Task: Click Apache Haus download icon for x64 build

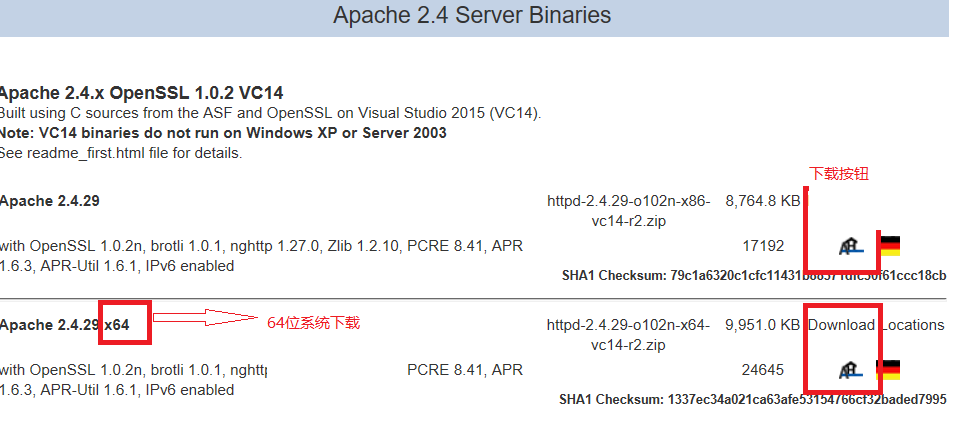Action: click(850, 370)
